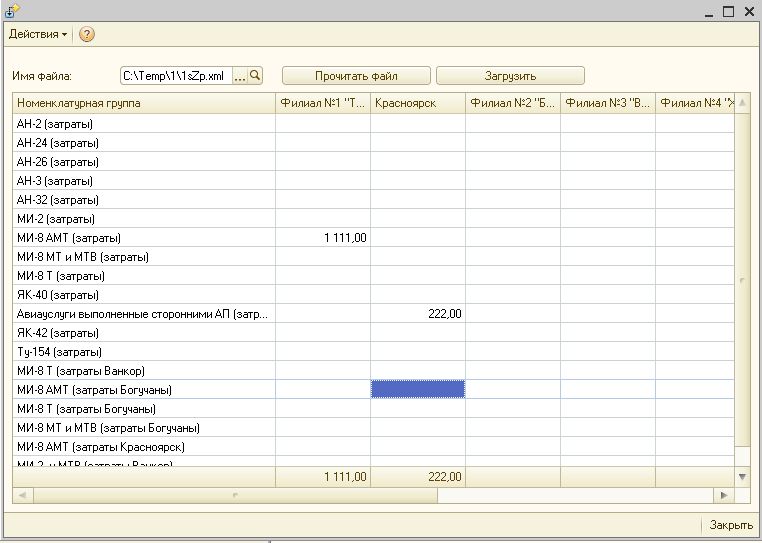This screenshot has height=543, width=762.
Task: Select the АН-26 (затраты) row
Action: coord(373,161)
